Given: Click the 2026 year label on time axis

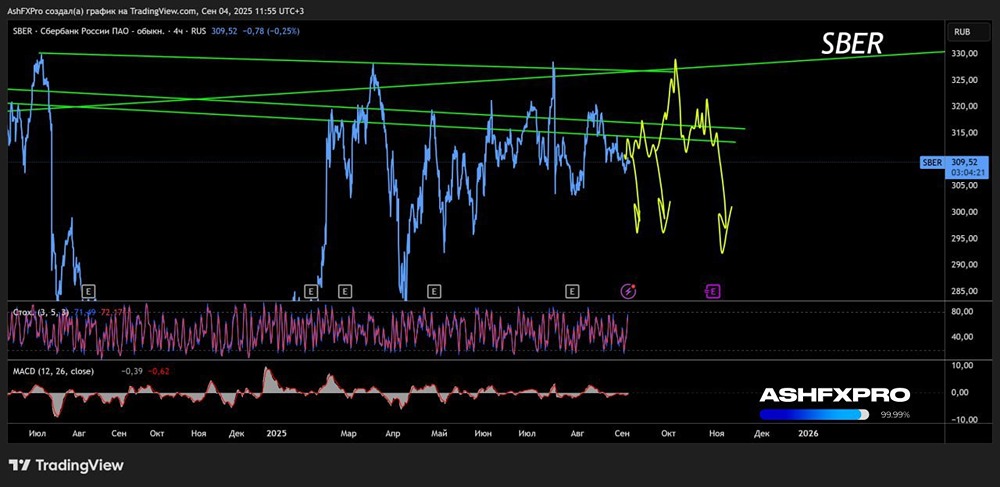Looking at the screenshot, I should pyautogui.click(x=809, y=433).
